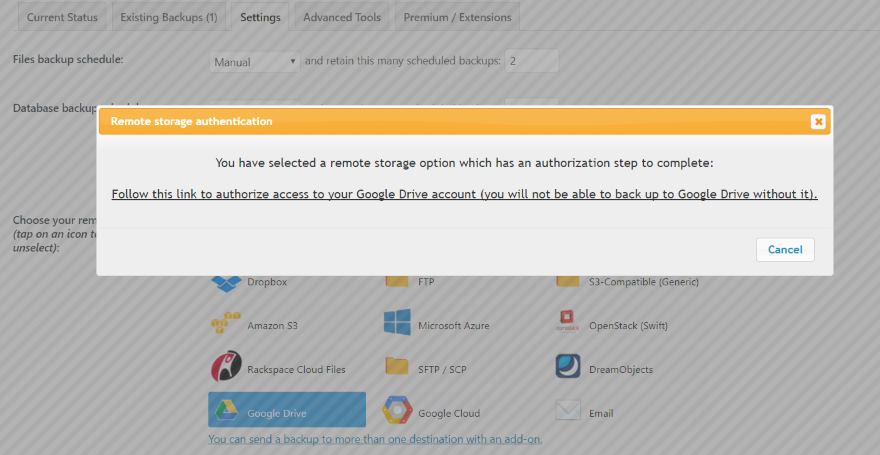The height and width of the screenshot is (455, 880).
Task: Switch to the Current Status tab
Action: [x=62, y=17]
